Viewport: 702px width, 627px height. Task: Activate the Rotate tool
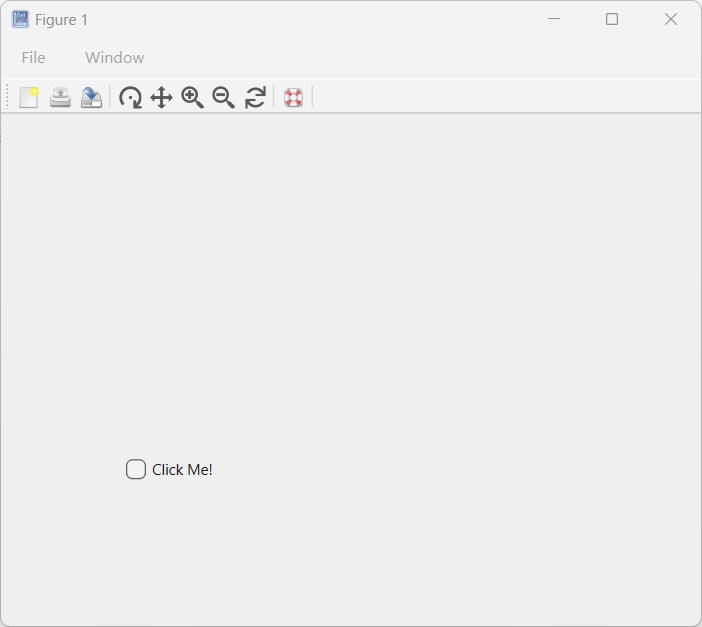click(x=130, y=97)
